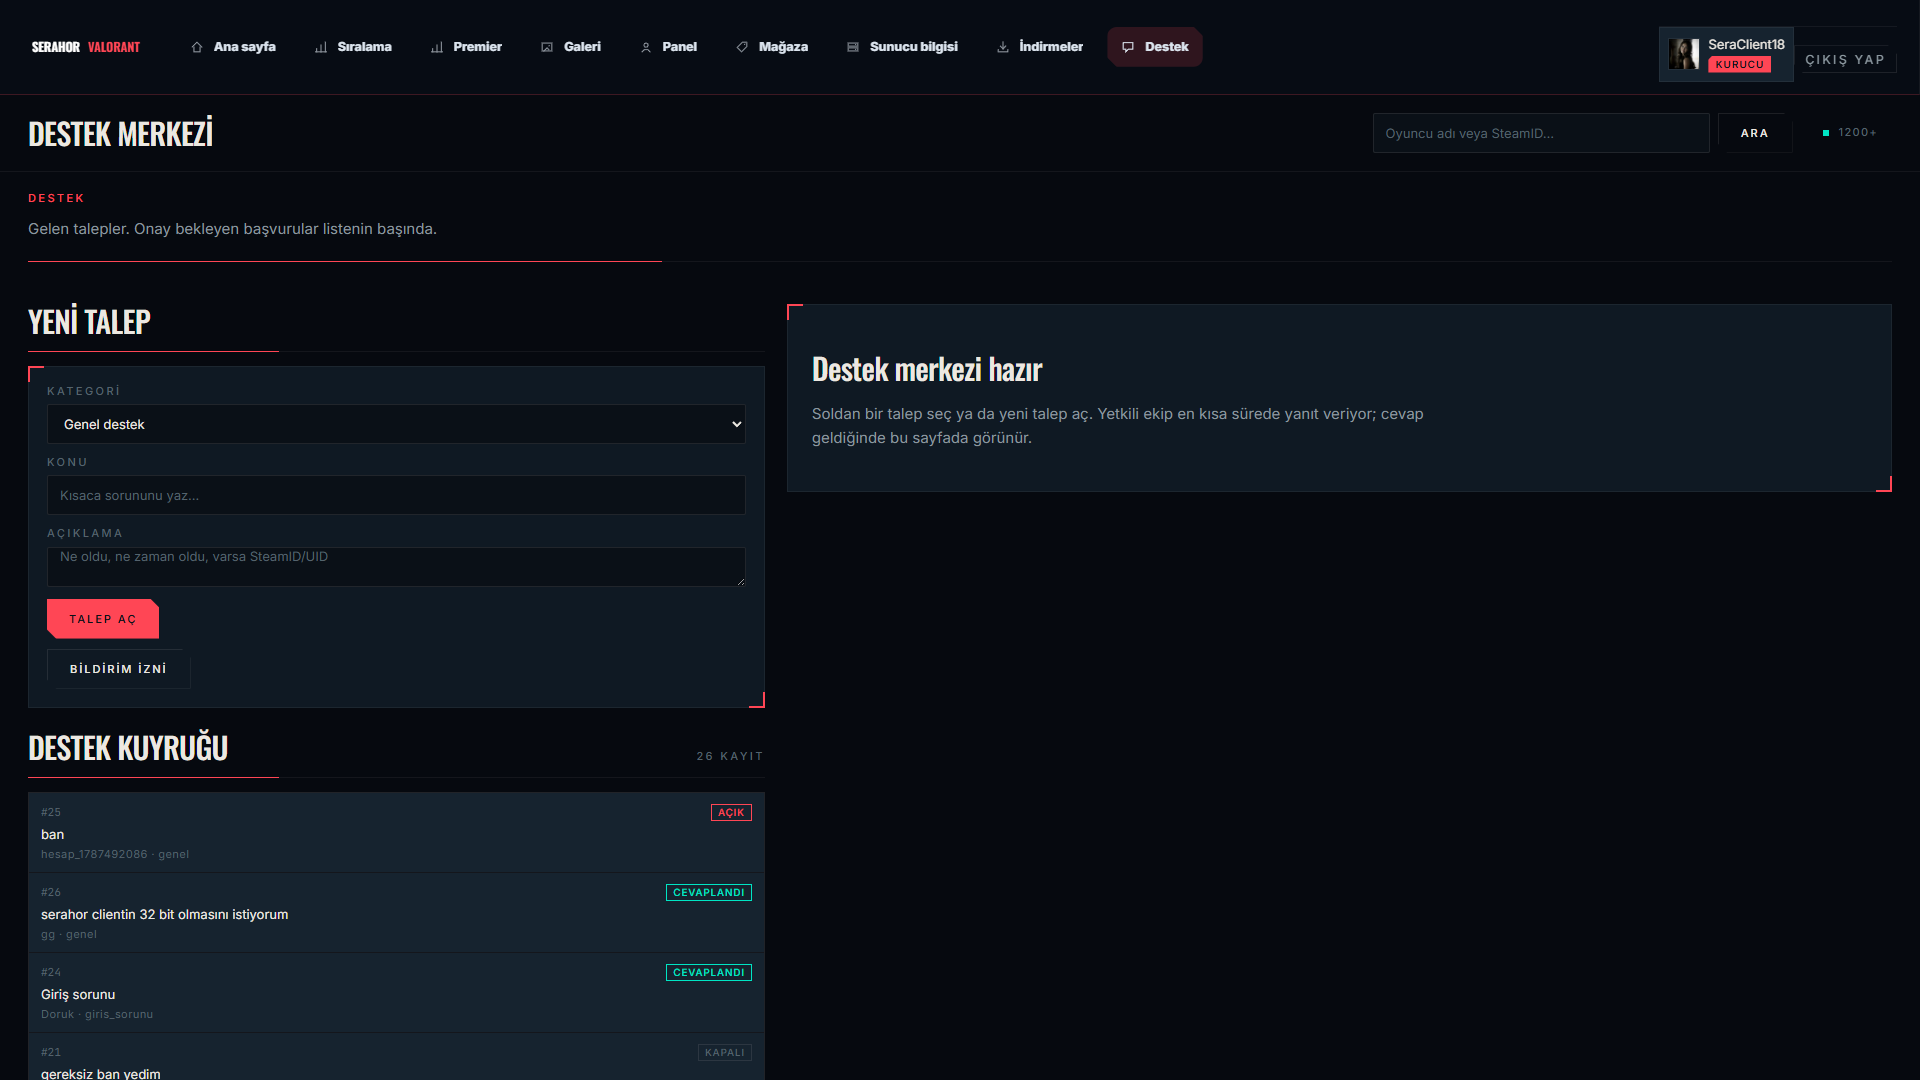Viewport: 1920px width, 1080px height.
Task: Open the Panel menu item
Action: (x=668, y=47)
